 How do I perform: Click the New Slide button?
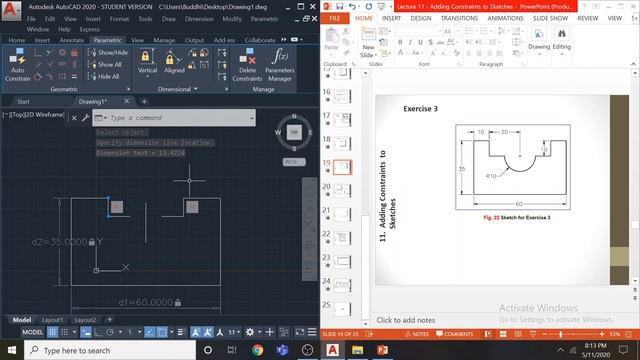[x=368, y=43]
